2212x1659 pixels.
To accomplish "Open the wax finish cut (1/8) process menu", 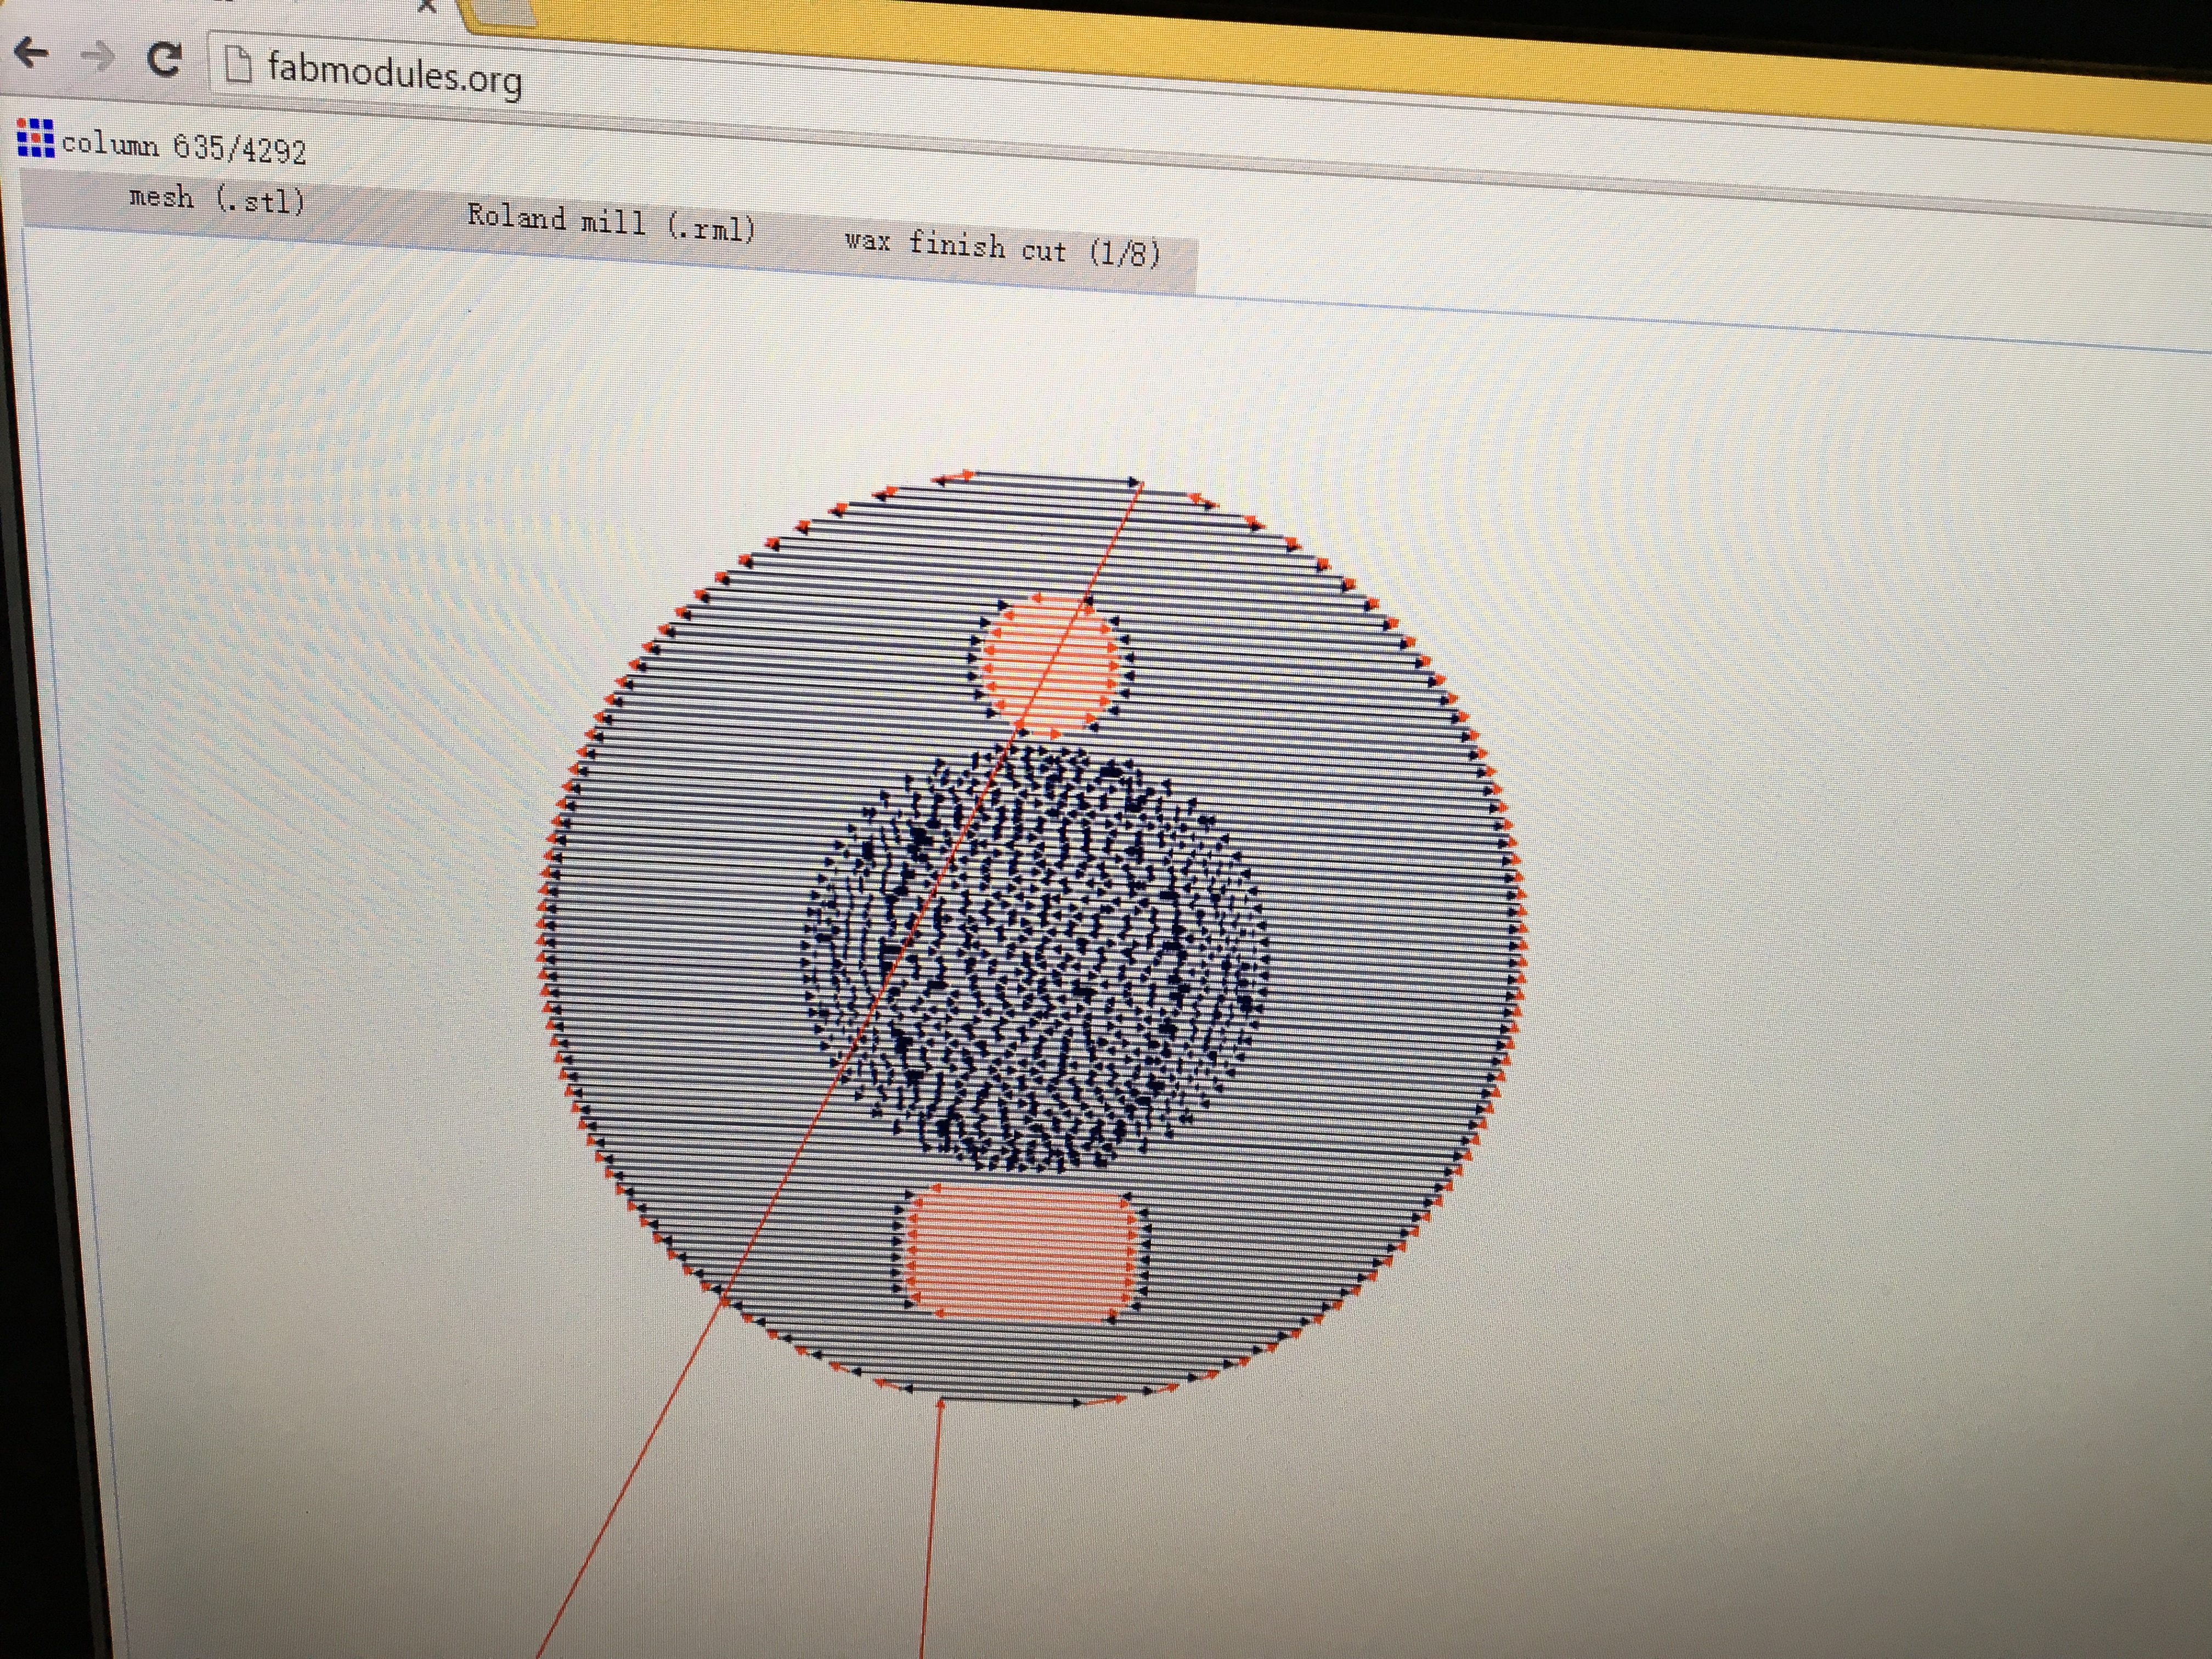I will 1002,247.
